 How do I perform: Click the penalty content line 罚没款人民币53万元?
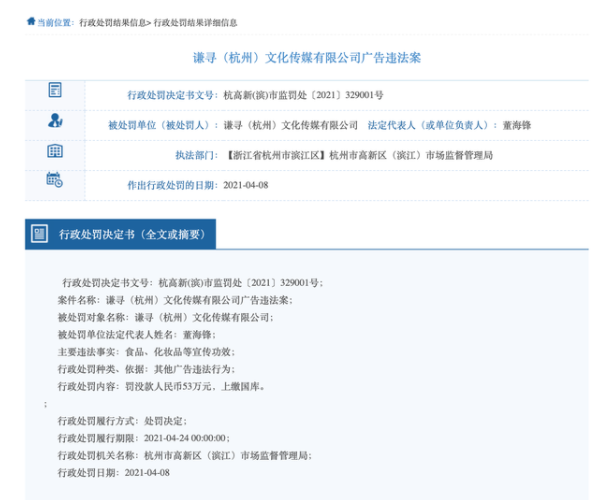(x=161, y=387)
